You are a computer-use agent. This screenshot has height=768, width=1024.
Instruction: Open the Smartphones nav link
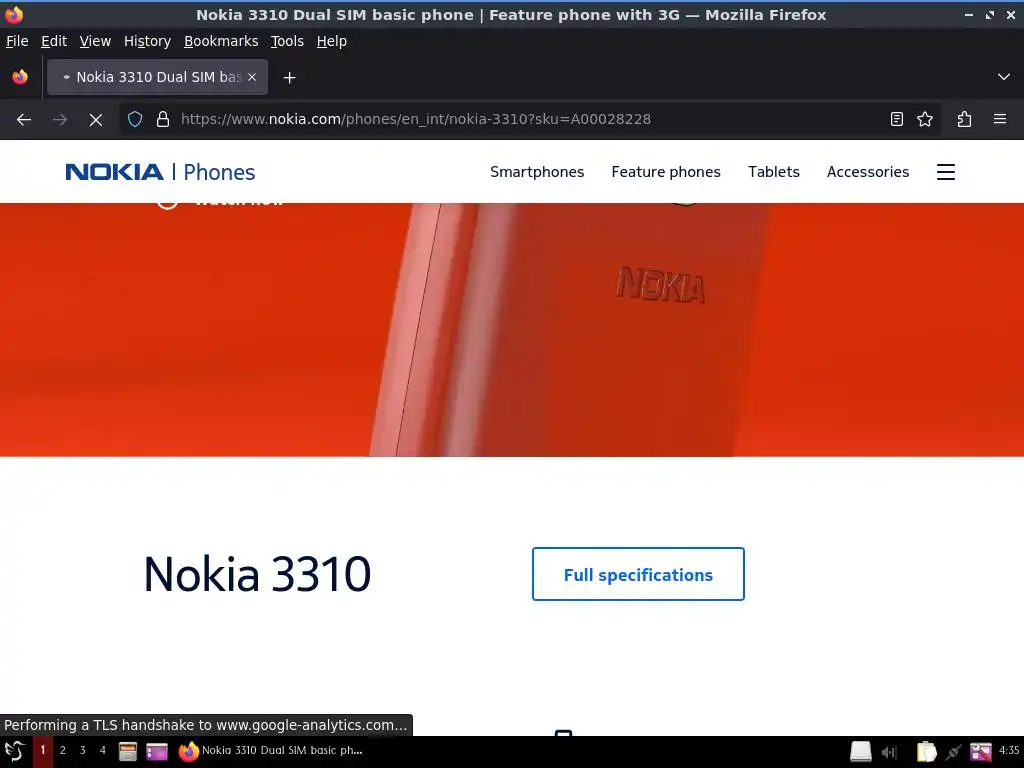[x=537, y=172]
